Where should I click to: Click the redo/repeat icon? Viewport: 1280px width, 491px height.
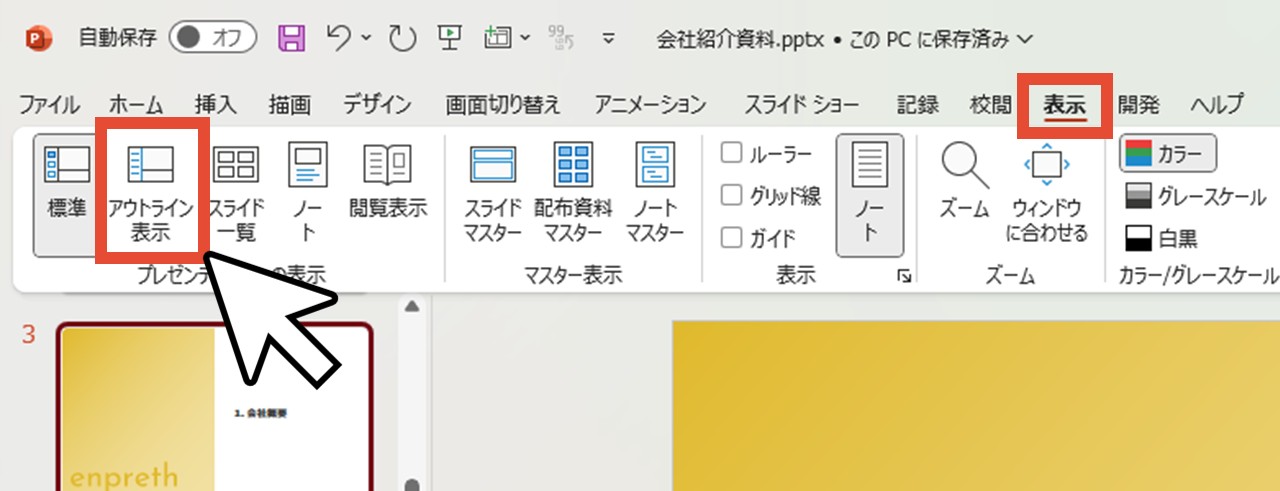point(401,39)
